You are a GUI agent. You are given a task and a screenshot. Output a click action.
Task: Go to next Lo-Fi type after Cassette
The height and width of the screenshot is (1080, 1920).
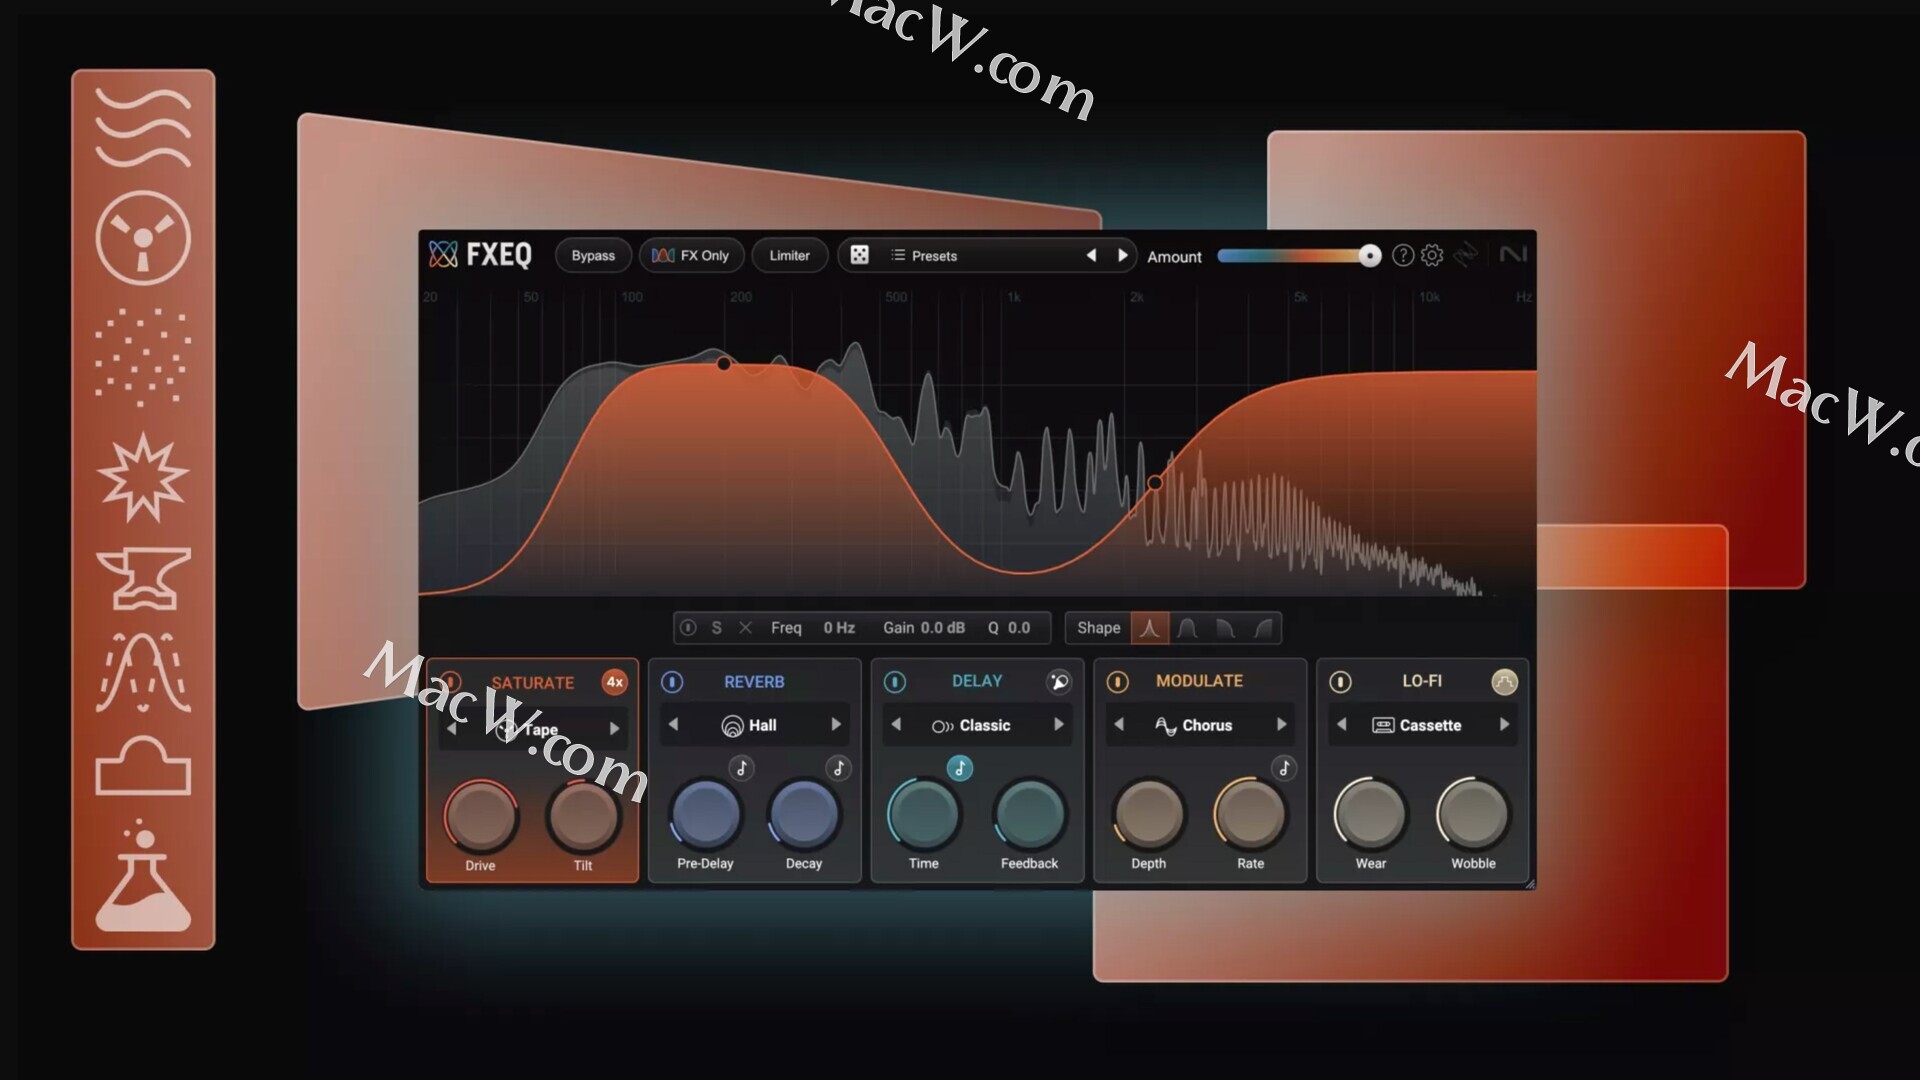pos(1505,724)
